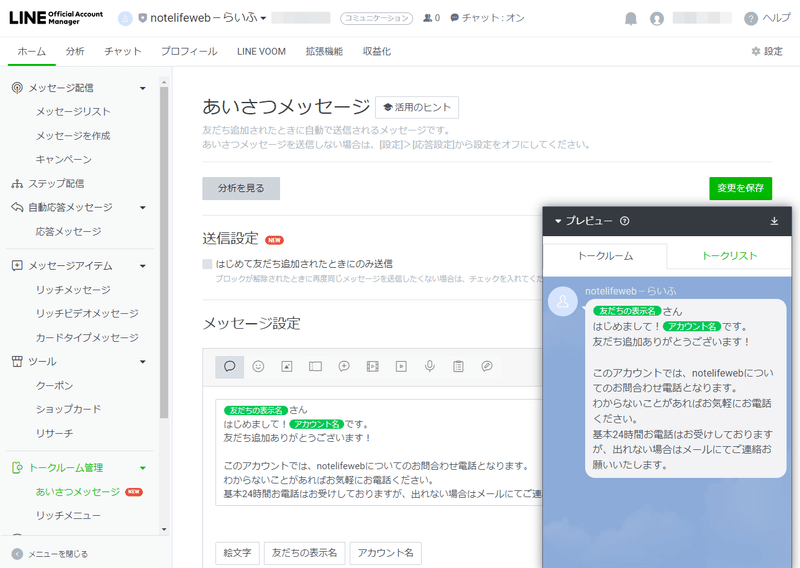This screenshot has width=800, height=568.
Task: Click the preview help question icon
Action: [624, 221]
